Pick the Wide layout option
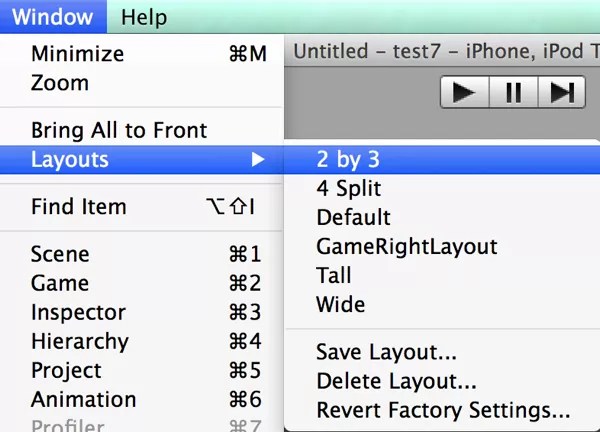 click(340, 304)
